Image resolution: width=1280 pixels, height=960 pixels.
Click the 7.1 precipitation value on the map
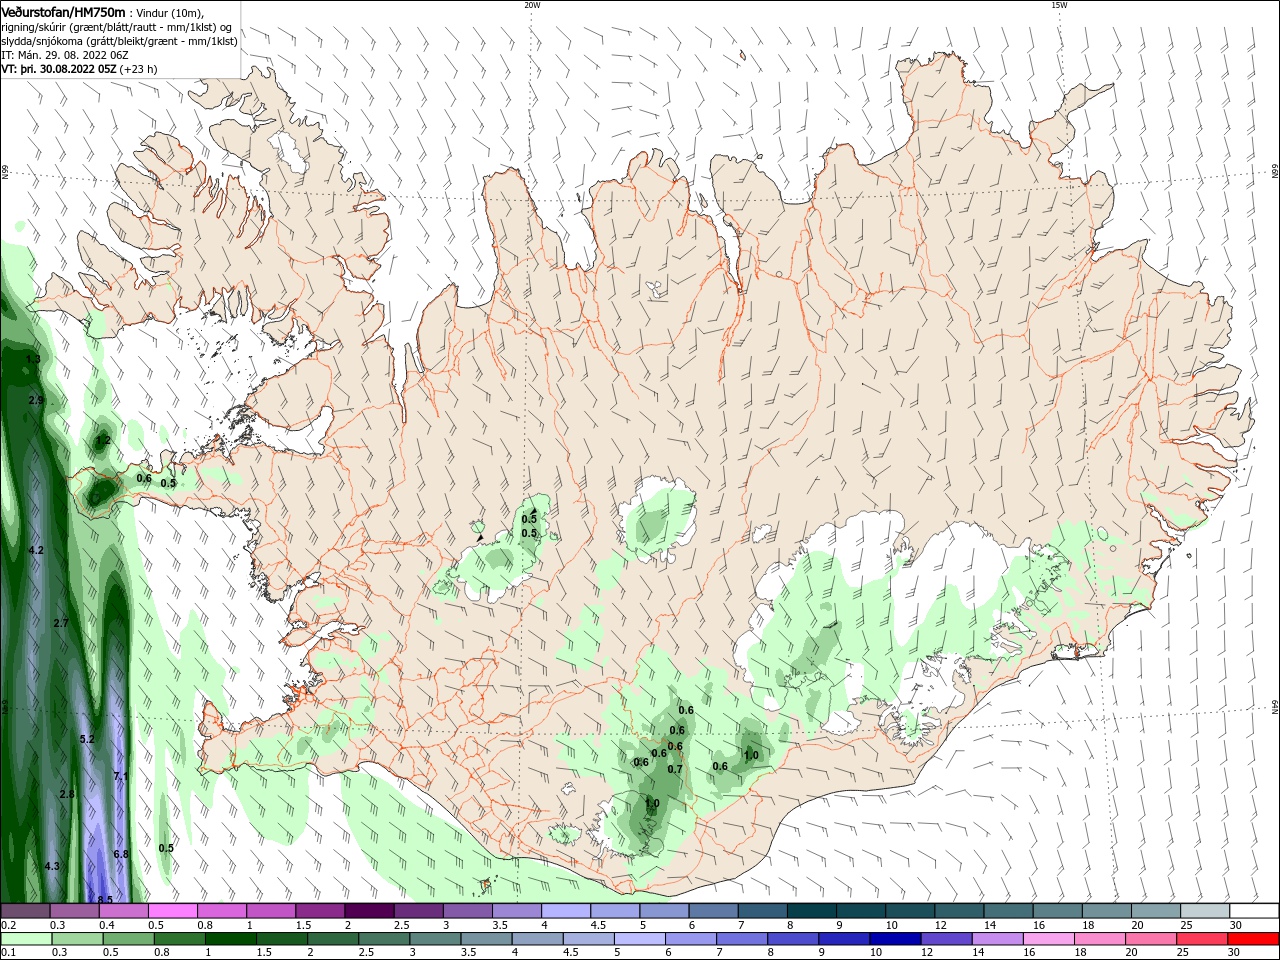pyautogui.click(x=121, y=776)
